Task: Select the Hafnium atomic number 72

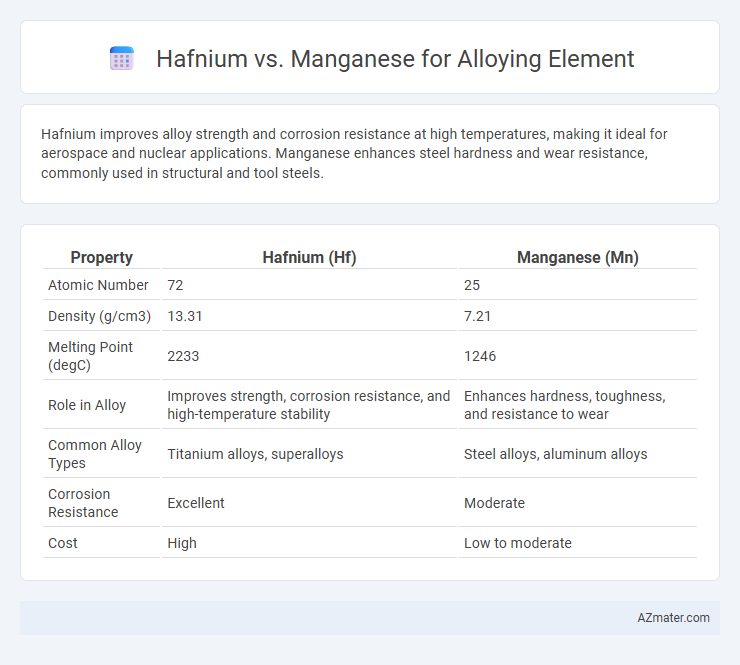Action: [x=175, y=285]
